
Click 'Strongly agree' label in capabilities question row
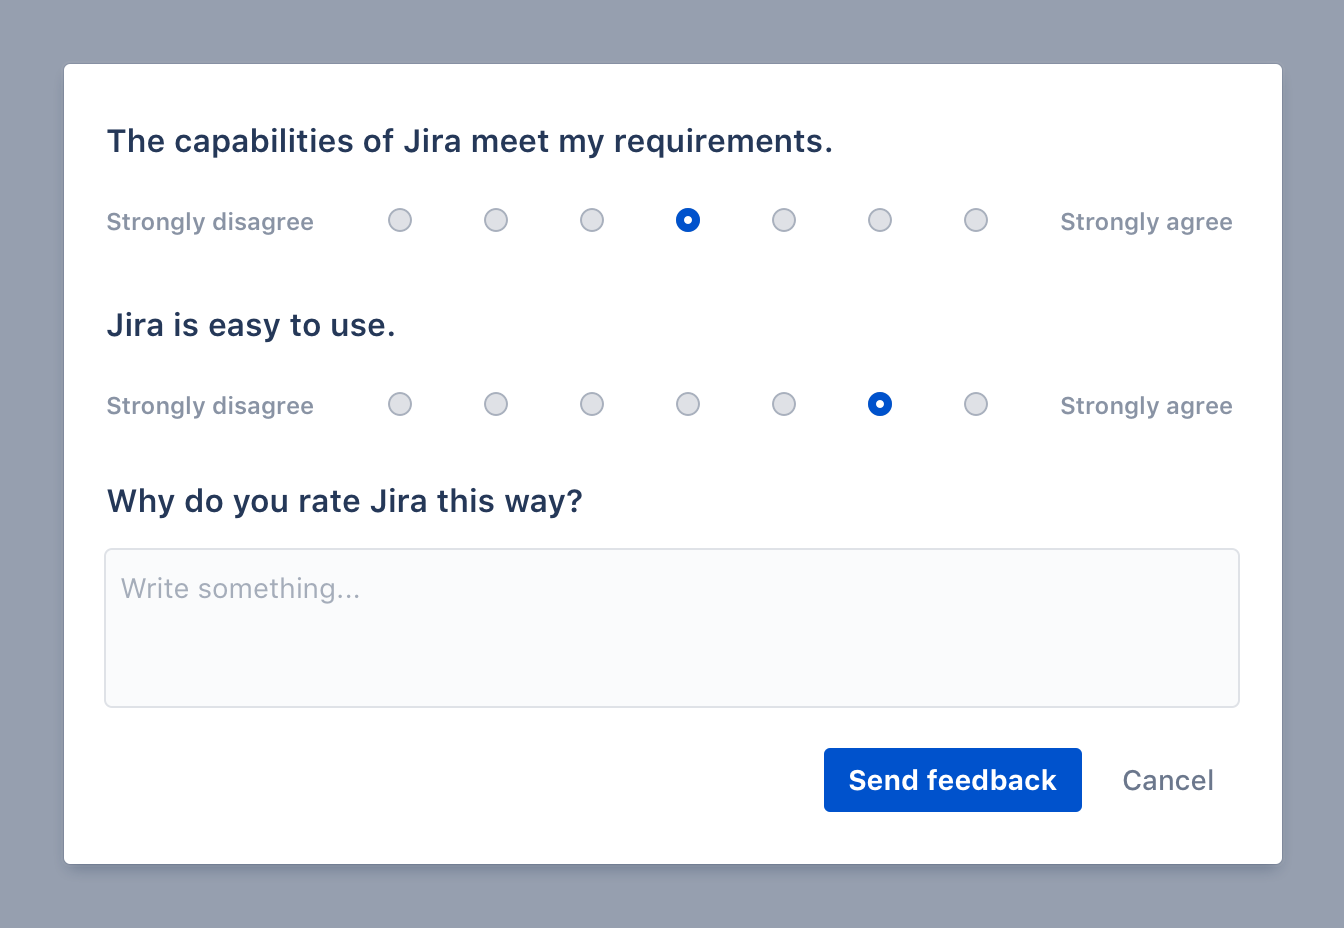pos(1146,222)
